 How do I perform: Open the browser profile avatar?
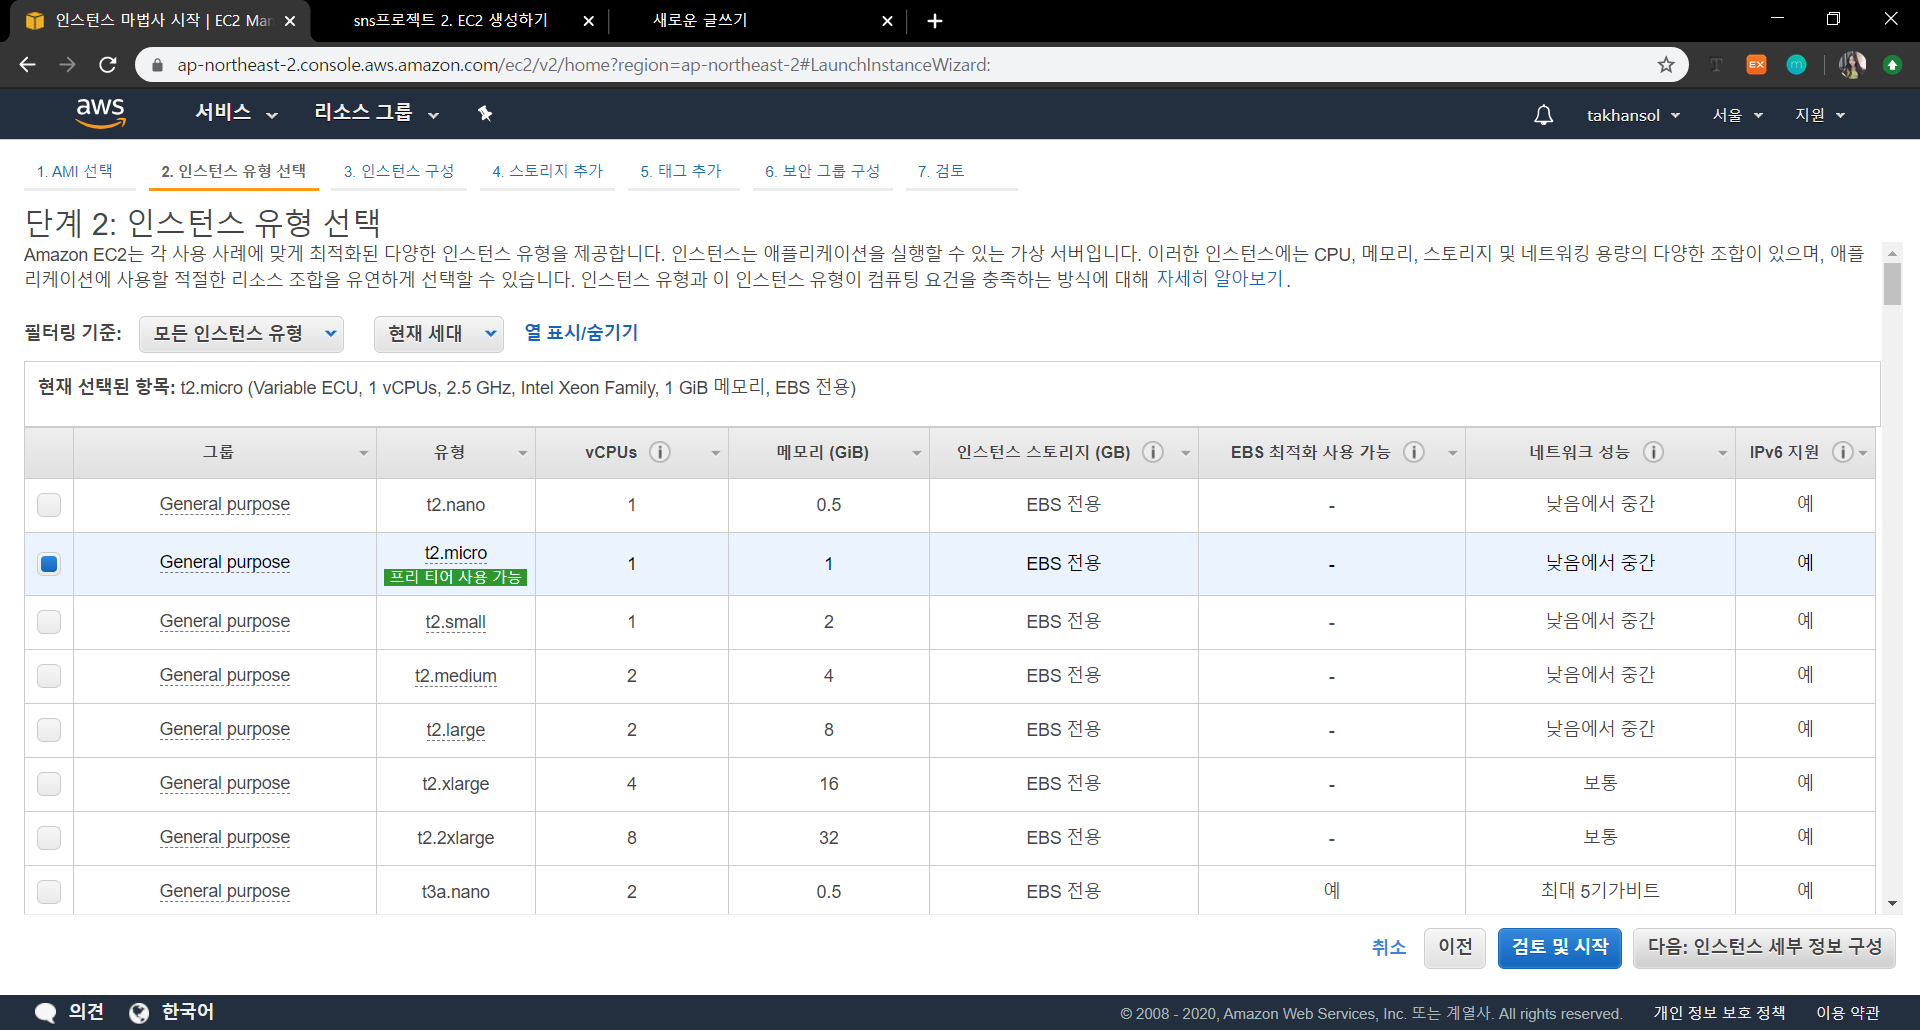pos(1852,65)
